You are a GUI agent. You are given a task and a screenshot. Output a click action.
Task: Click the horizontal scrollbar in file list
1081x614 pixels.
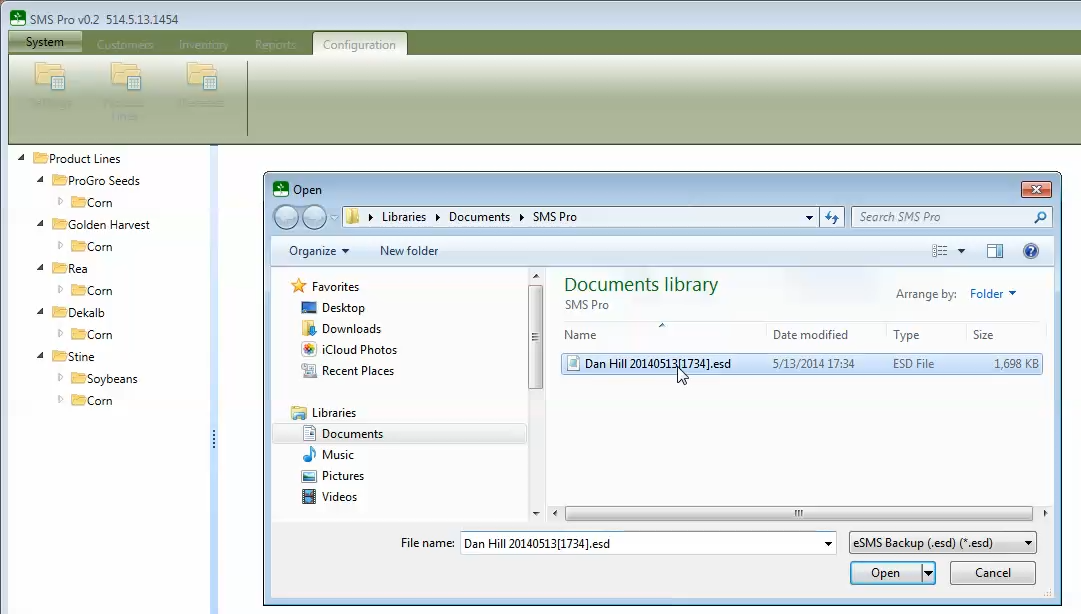point(798,513)
